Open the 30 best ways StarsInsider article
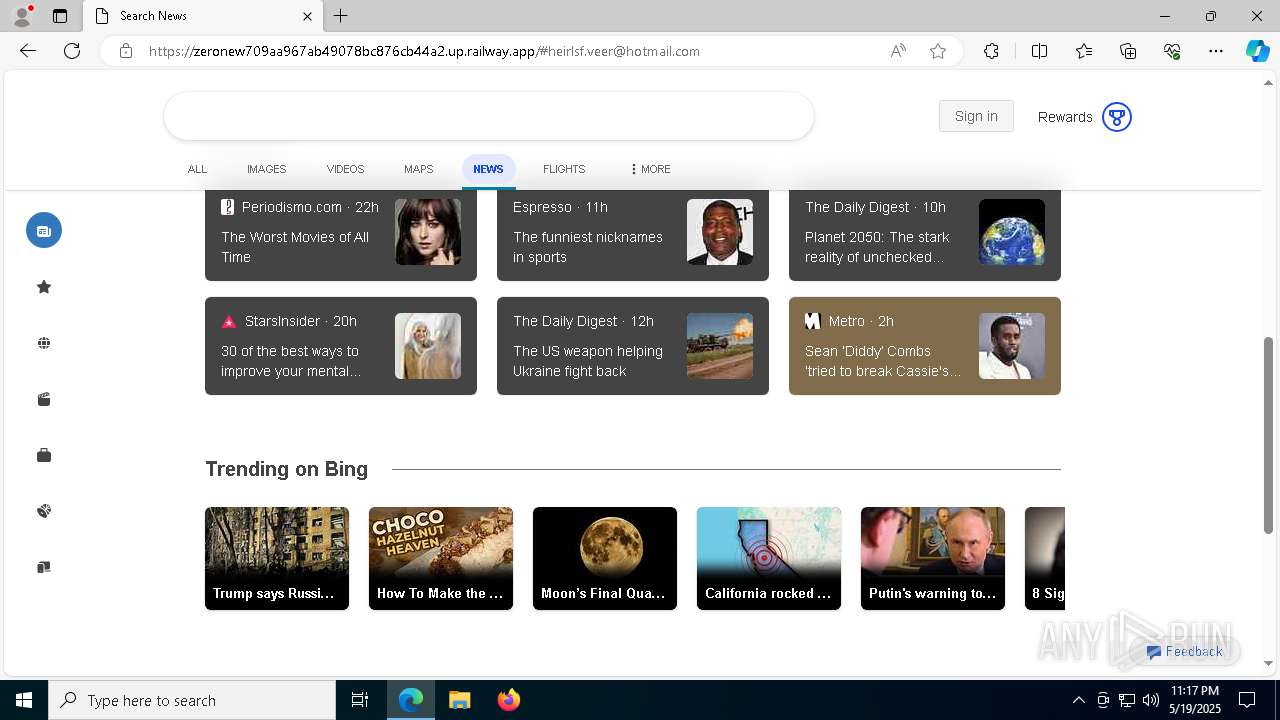 coord(341,346)
